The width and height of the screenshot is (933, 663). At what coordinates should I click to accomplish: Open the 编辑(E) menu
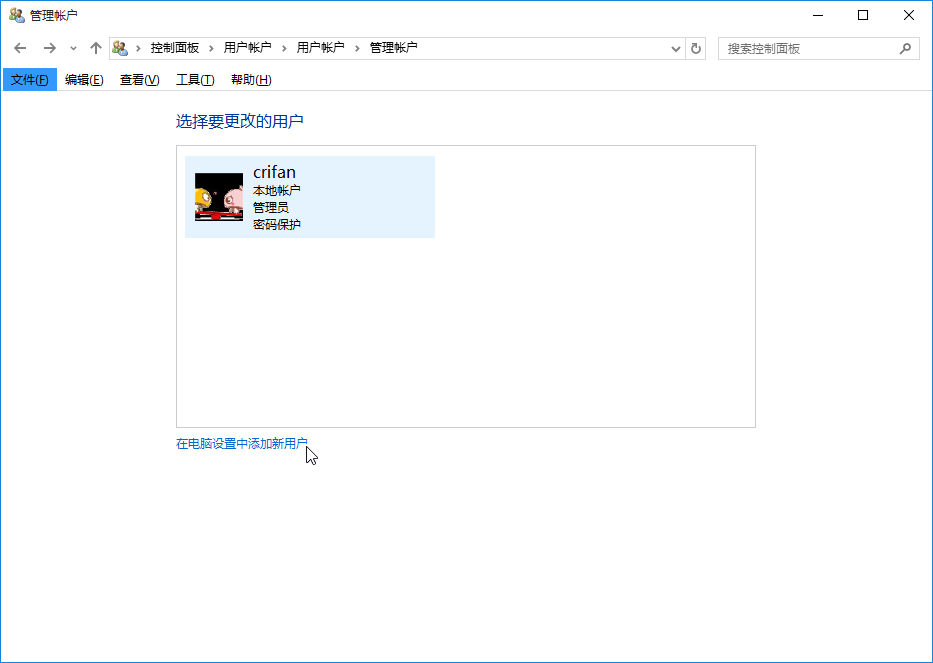point(84,80)
